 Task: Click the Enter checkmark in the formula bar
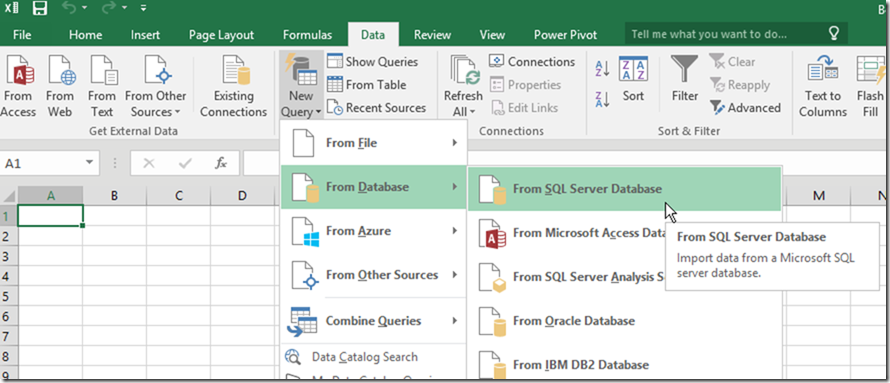[x=185, y=163]
